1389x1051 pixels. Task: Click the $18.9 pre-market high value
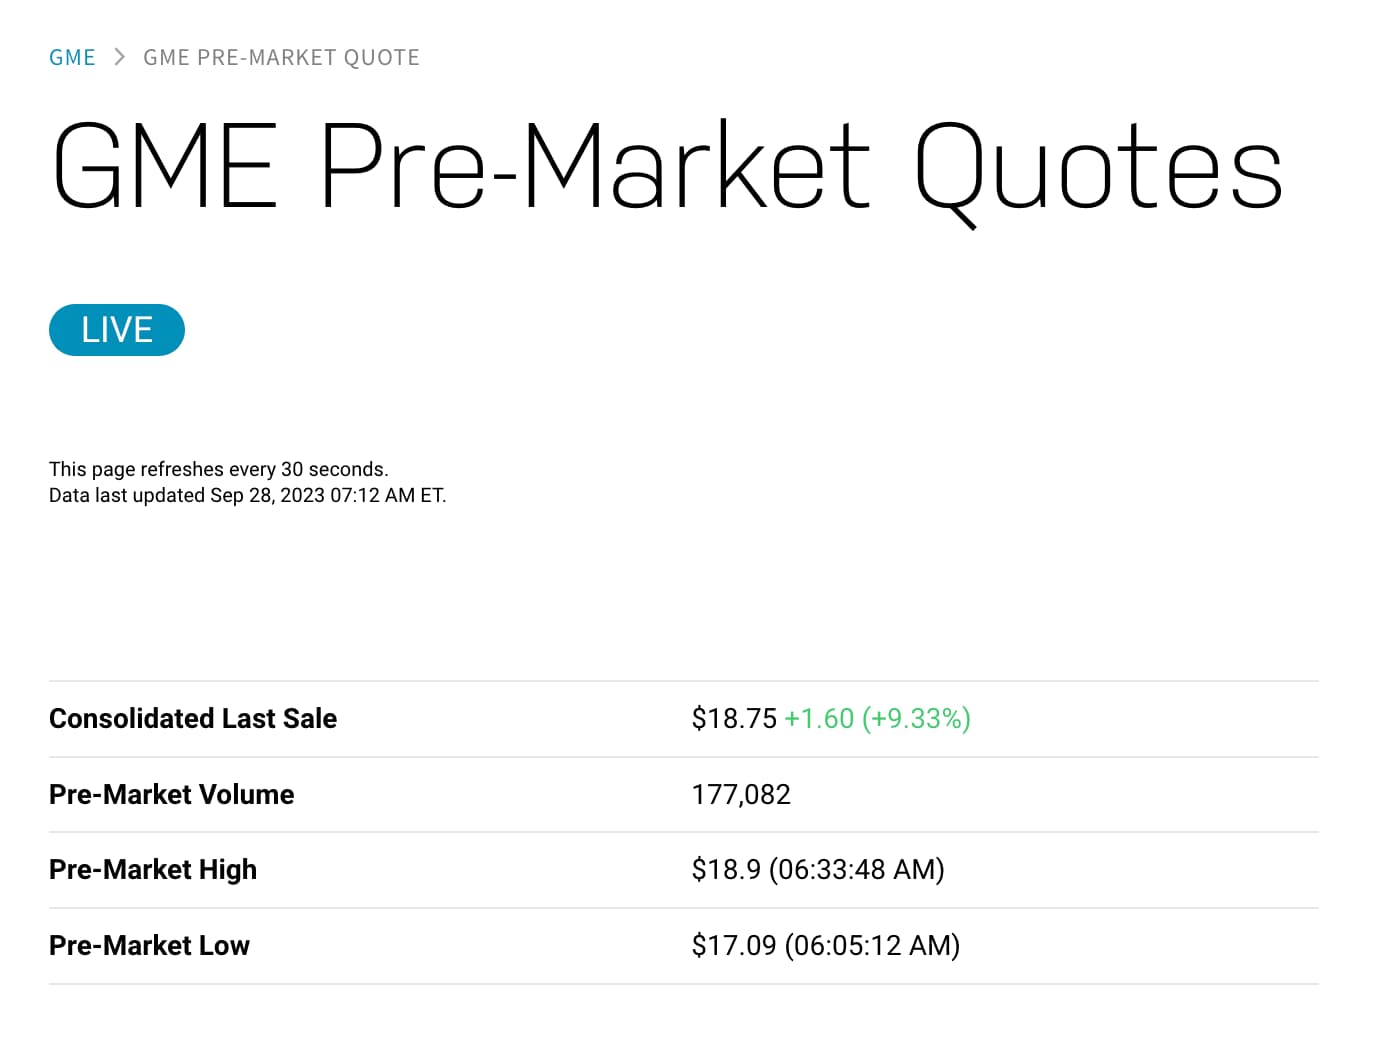point(726,870)
